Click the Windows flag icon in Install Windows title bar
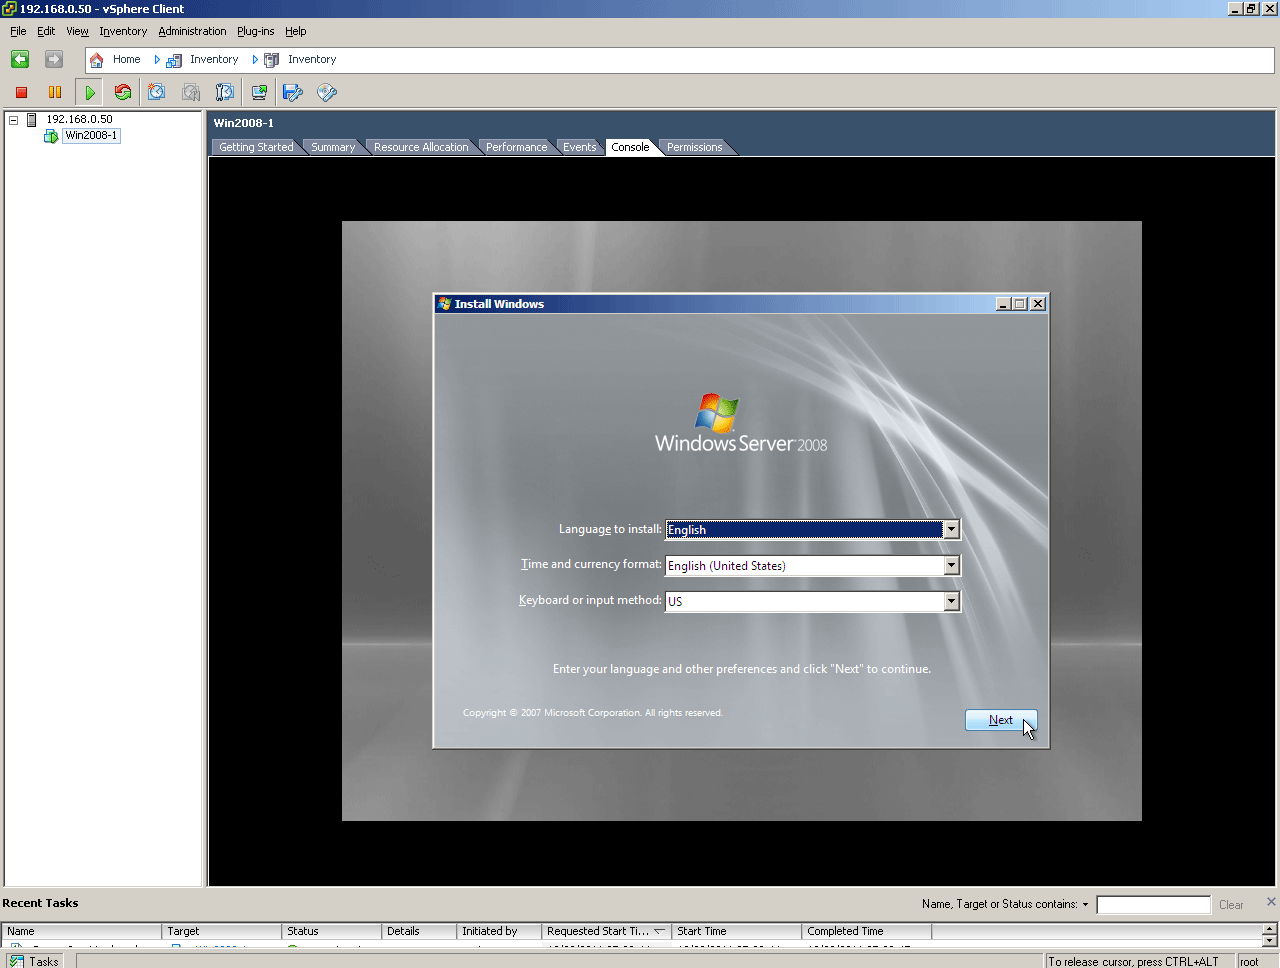This screenshot has width=1280, height=968. [445, 304]
